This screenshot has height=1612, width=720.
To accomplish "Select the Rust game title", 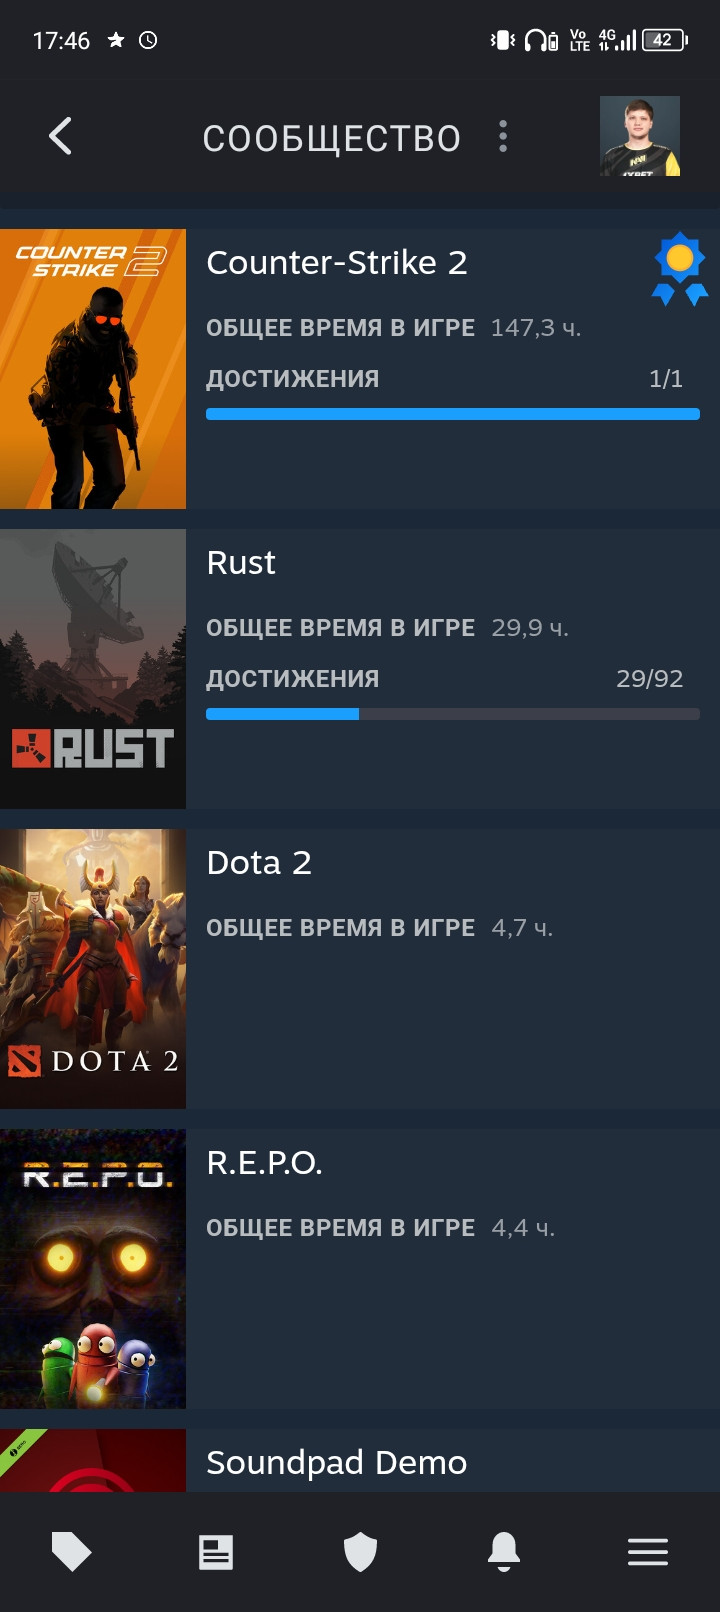I will click(x=241, y=563).
